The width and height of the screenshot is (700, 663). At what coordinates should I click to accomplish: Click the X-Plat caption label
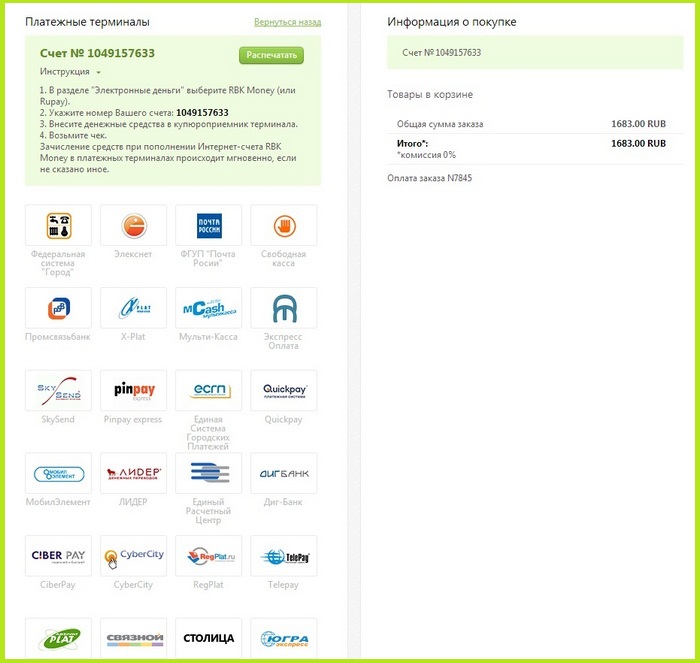[x=133, y=337]
